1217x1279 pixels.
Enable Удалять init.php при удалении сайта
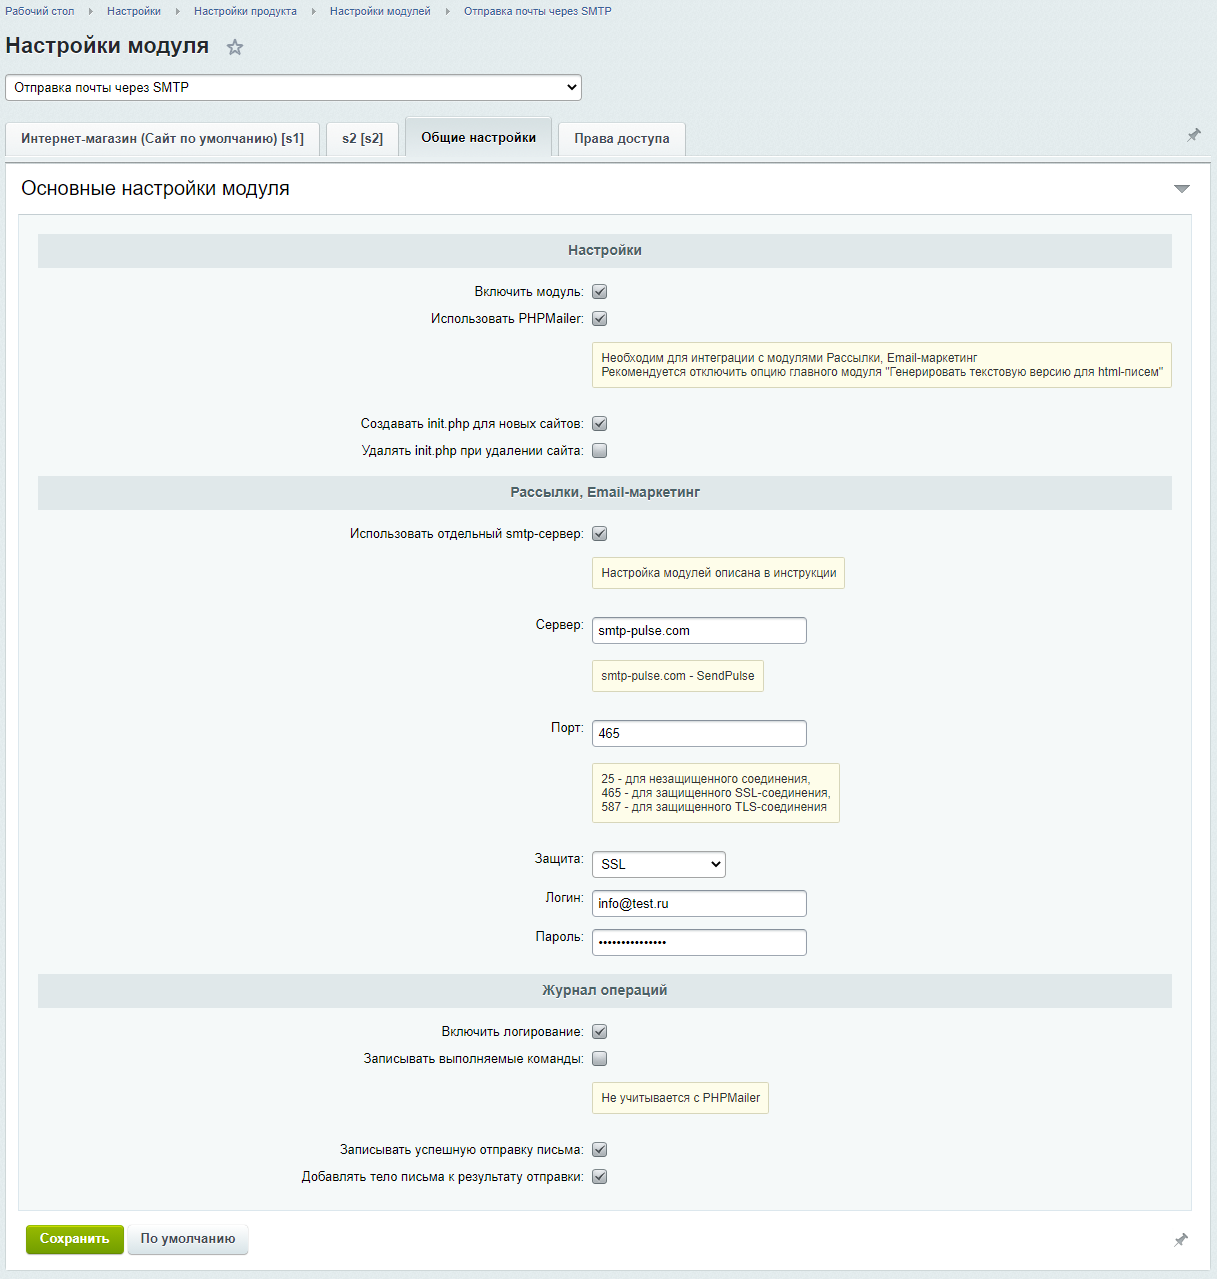click(x=600, y=451)
